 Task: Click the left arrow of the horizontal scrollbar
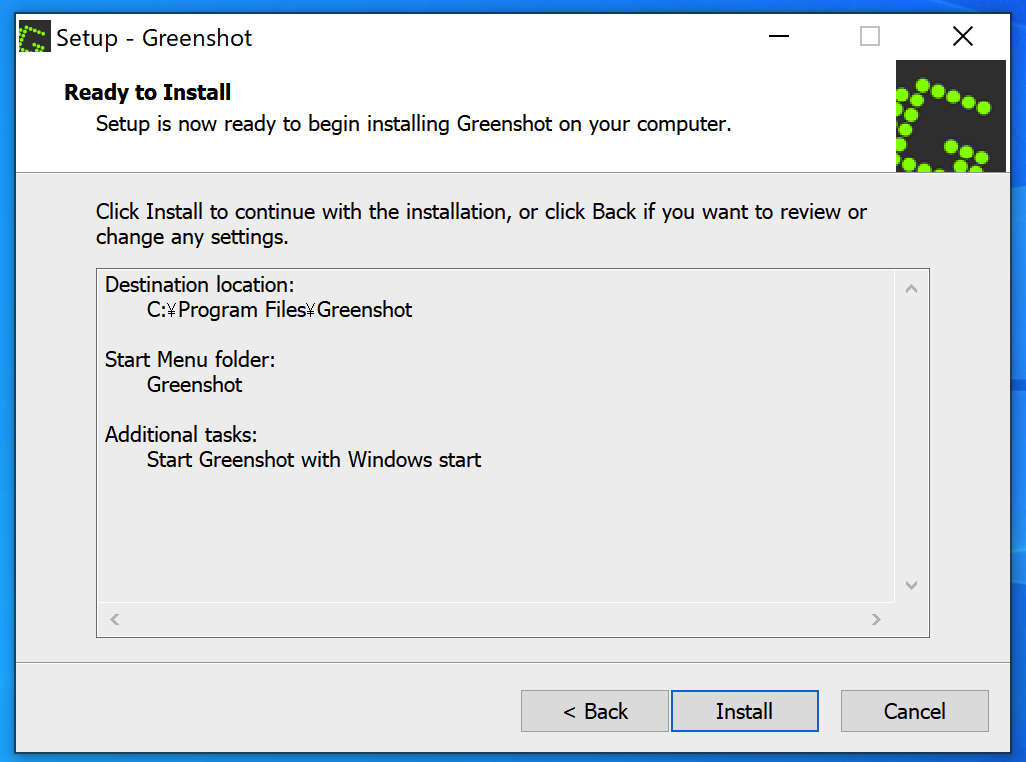pyautogui.click(x=115, y=620)
